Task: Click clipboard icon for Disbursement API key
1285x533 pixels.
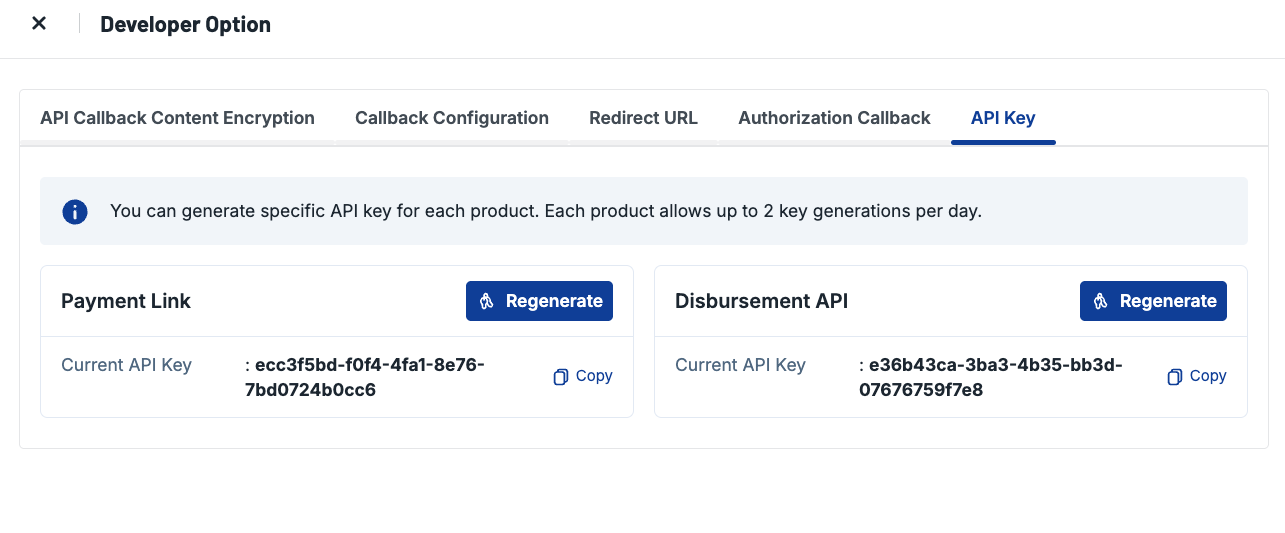Action: [x=1175, y=377]
